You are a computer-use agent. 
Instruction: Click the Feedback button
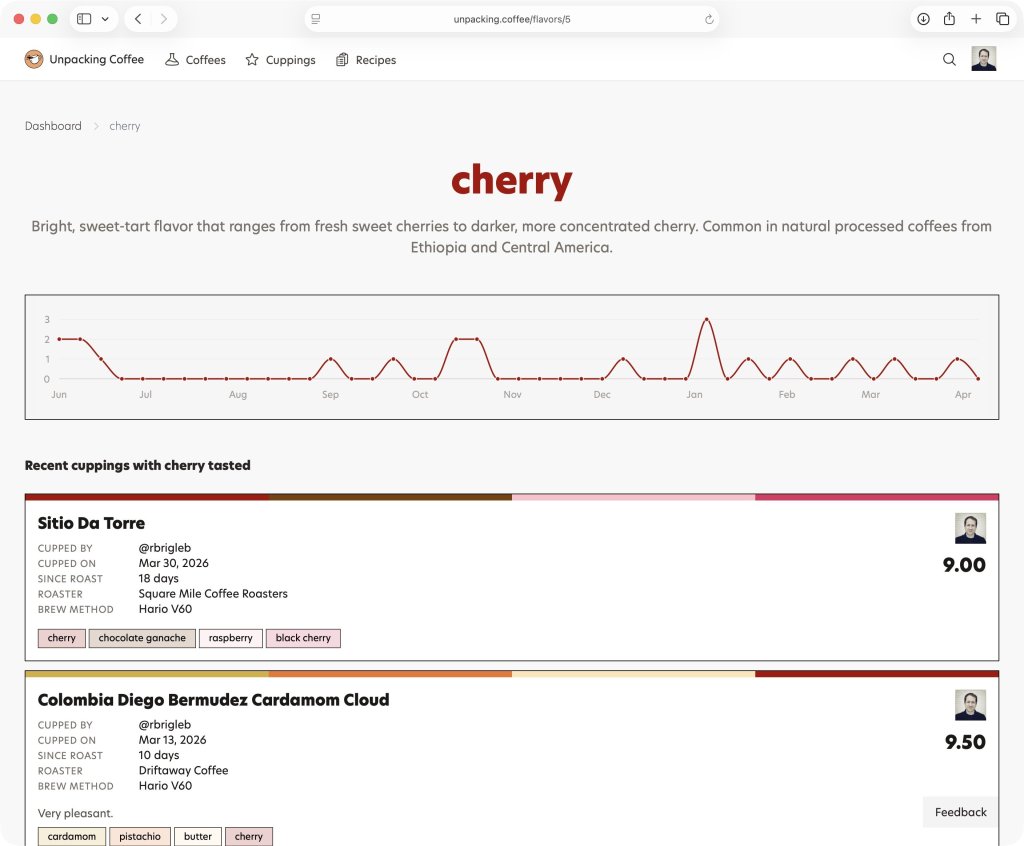tap(958, 812)
